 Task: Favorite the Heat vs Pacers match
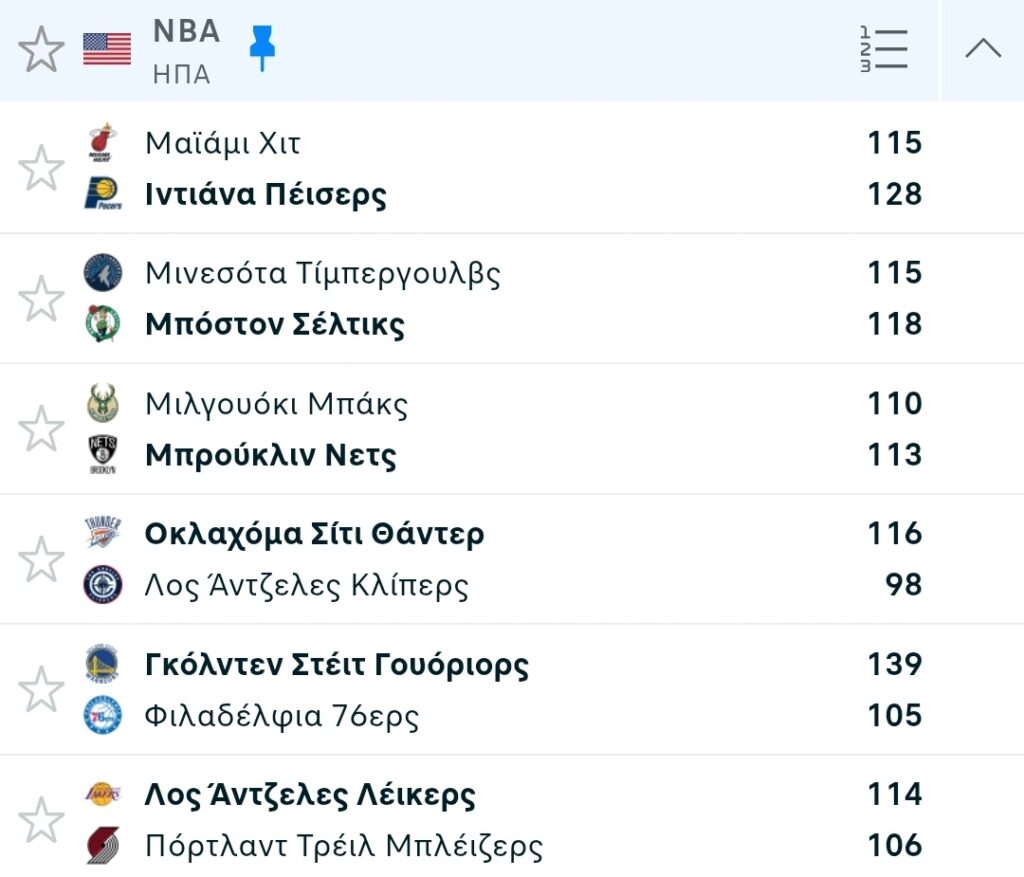pyautogui.click(x=41, y=168)
